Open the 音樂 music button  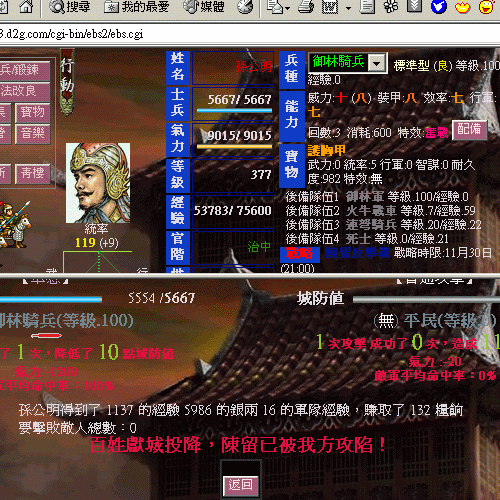pos(32,134)
